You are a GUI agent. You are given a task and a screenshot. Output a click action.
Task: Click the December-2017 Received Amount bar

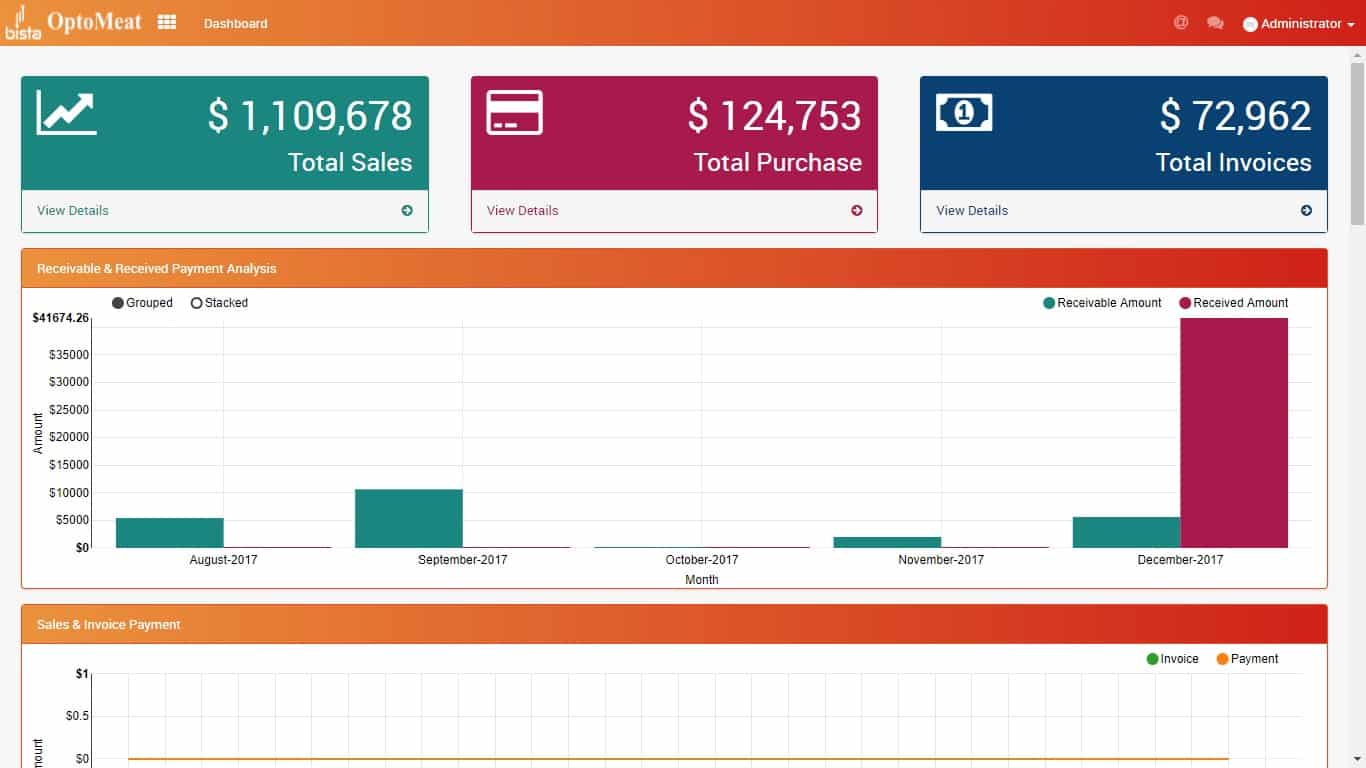(1234, 432)
